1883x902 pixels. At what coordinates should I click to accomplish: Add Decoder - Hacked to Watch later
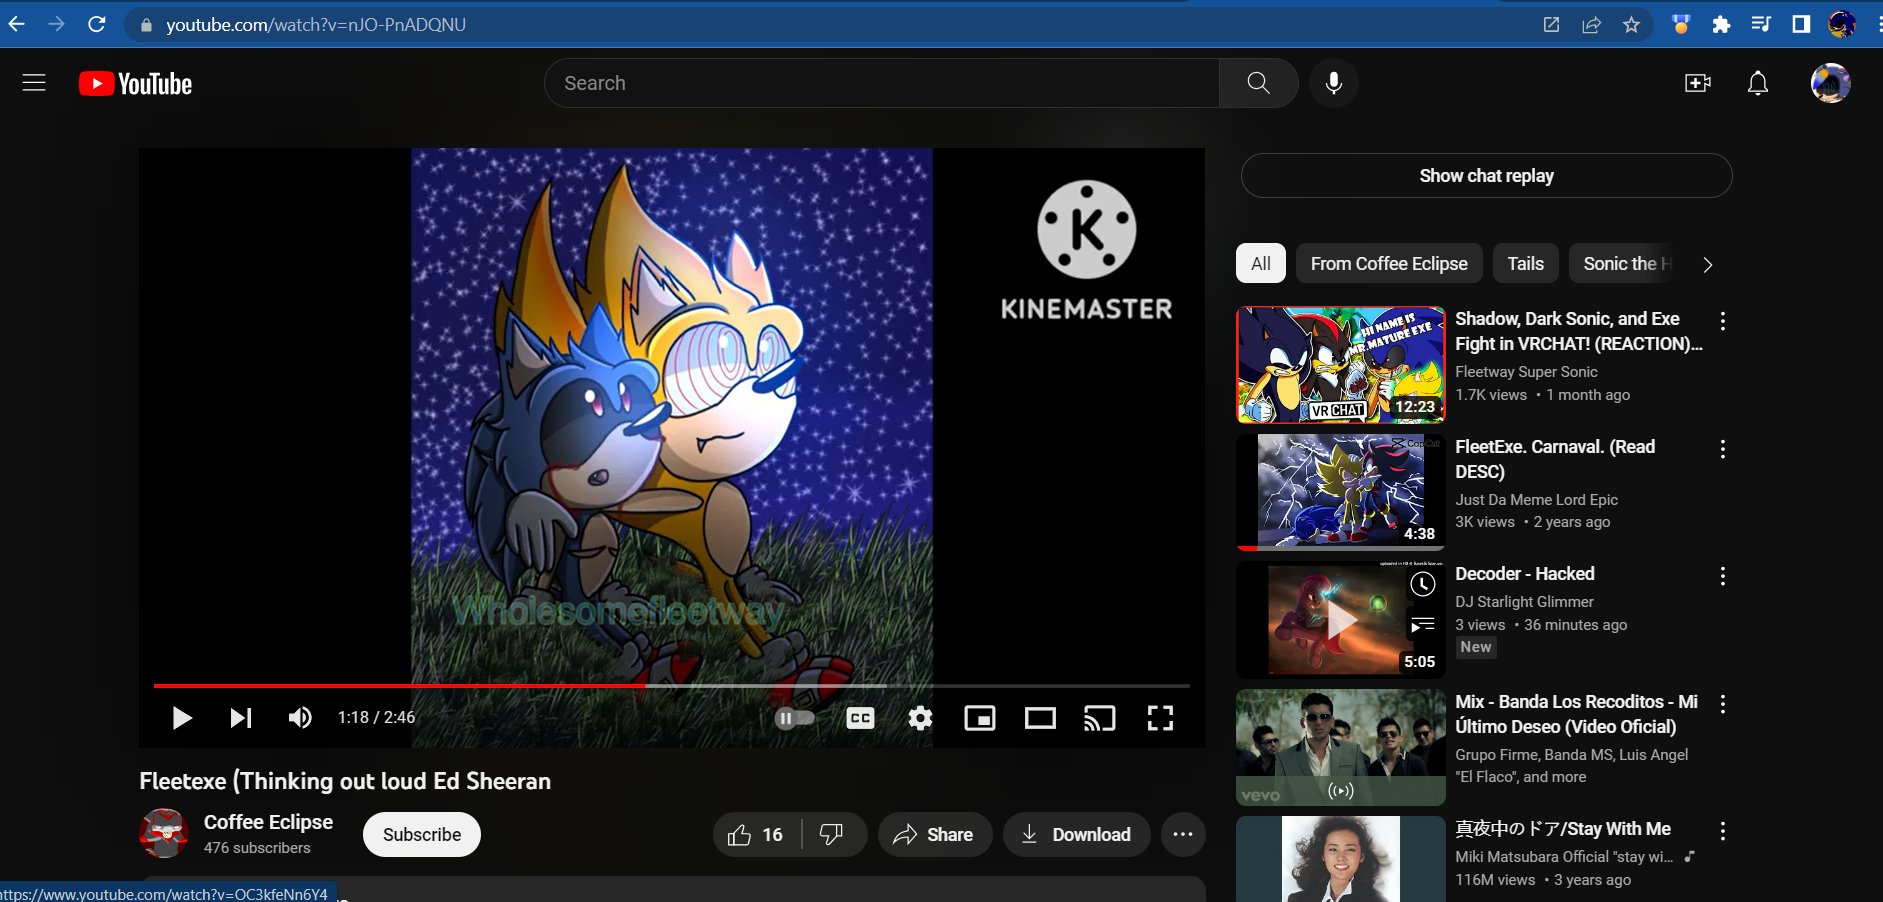[x=1423, y=584]
